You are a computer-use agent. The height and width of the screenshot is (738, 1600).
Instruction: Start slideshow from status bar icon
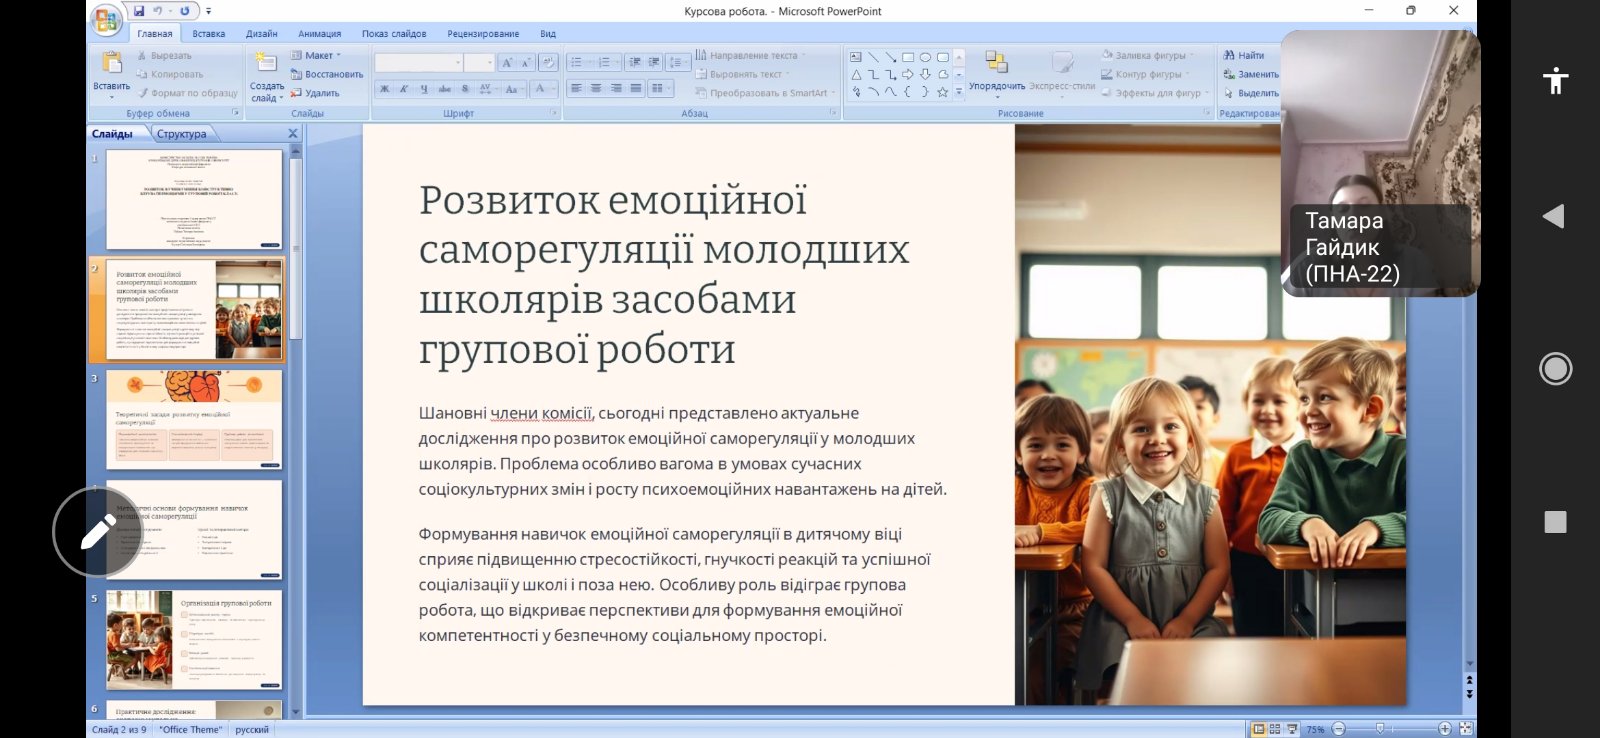(1292, 729)
